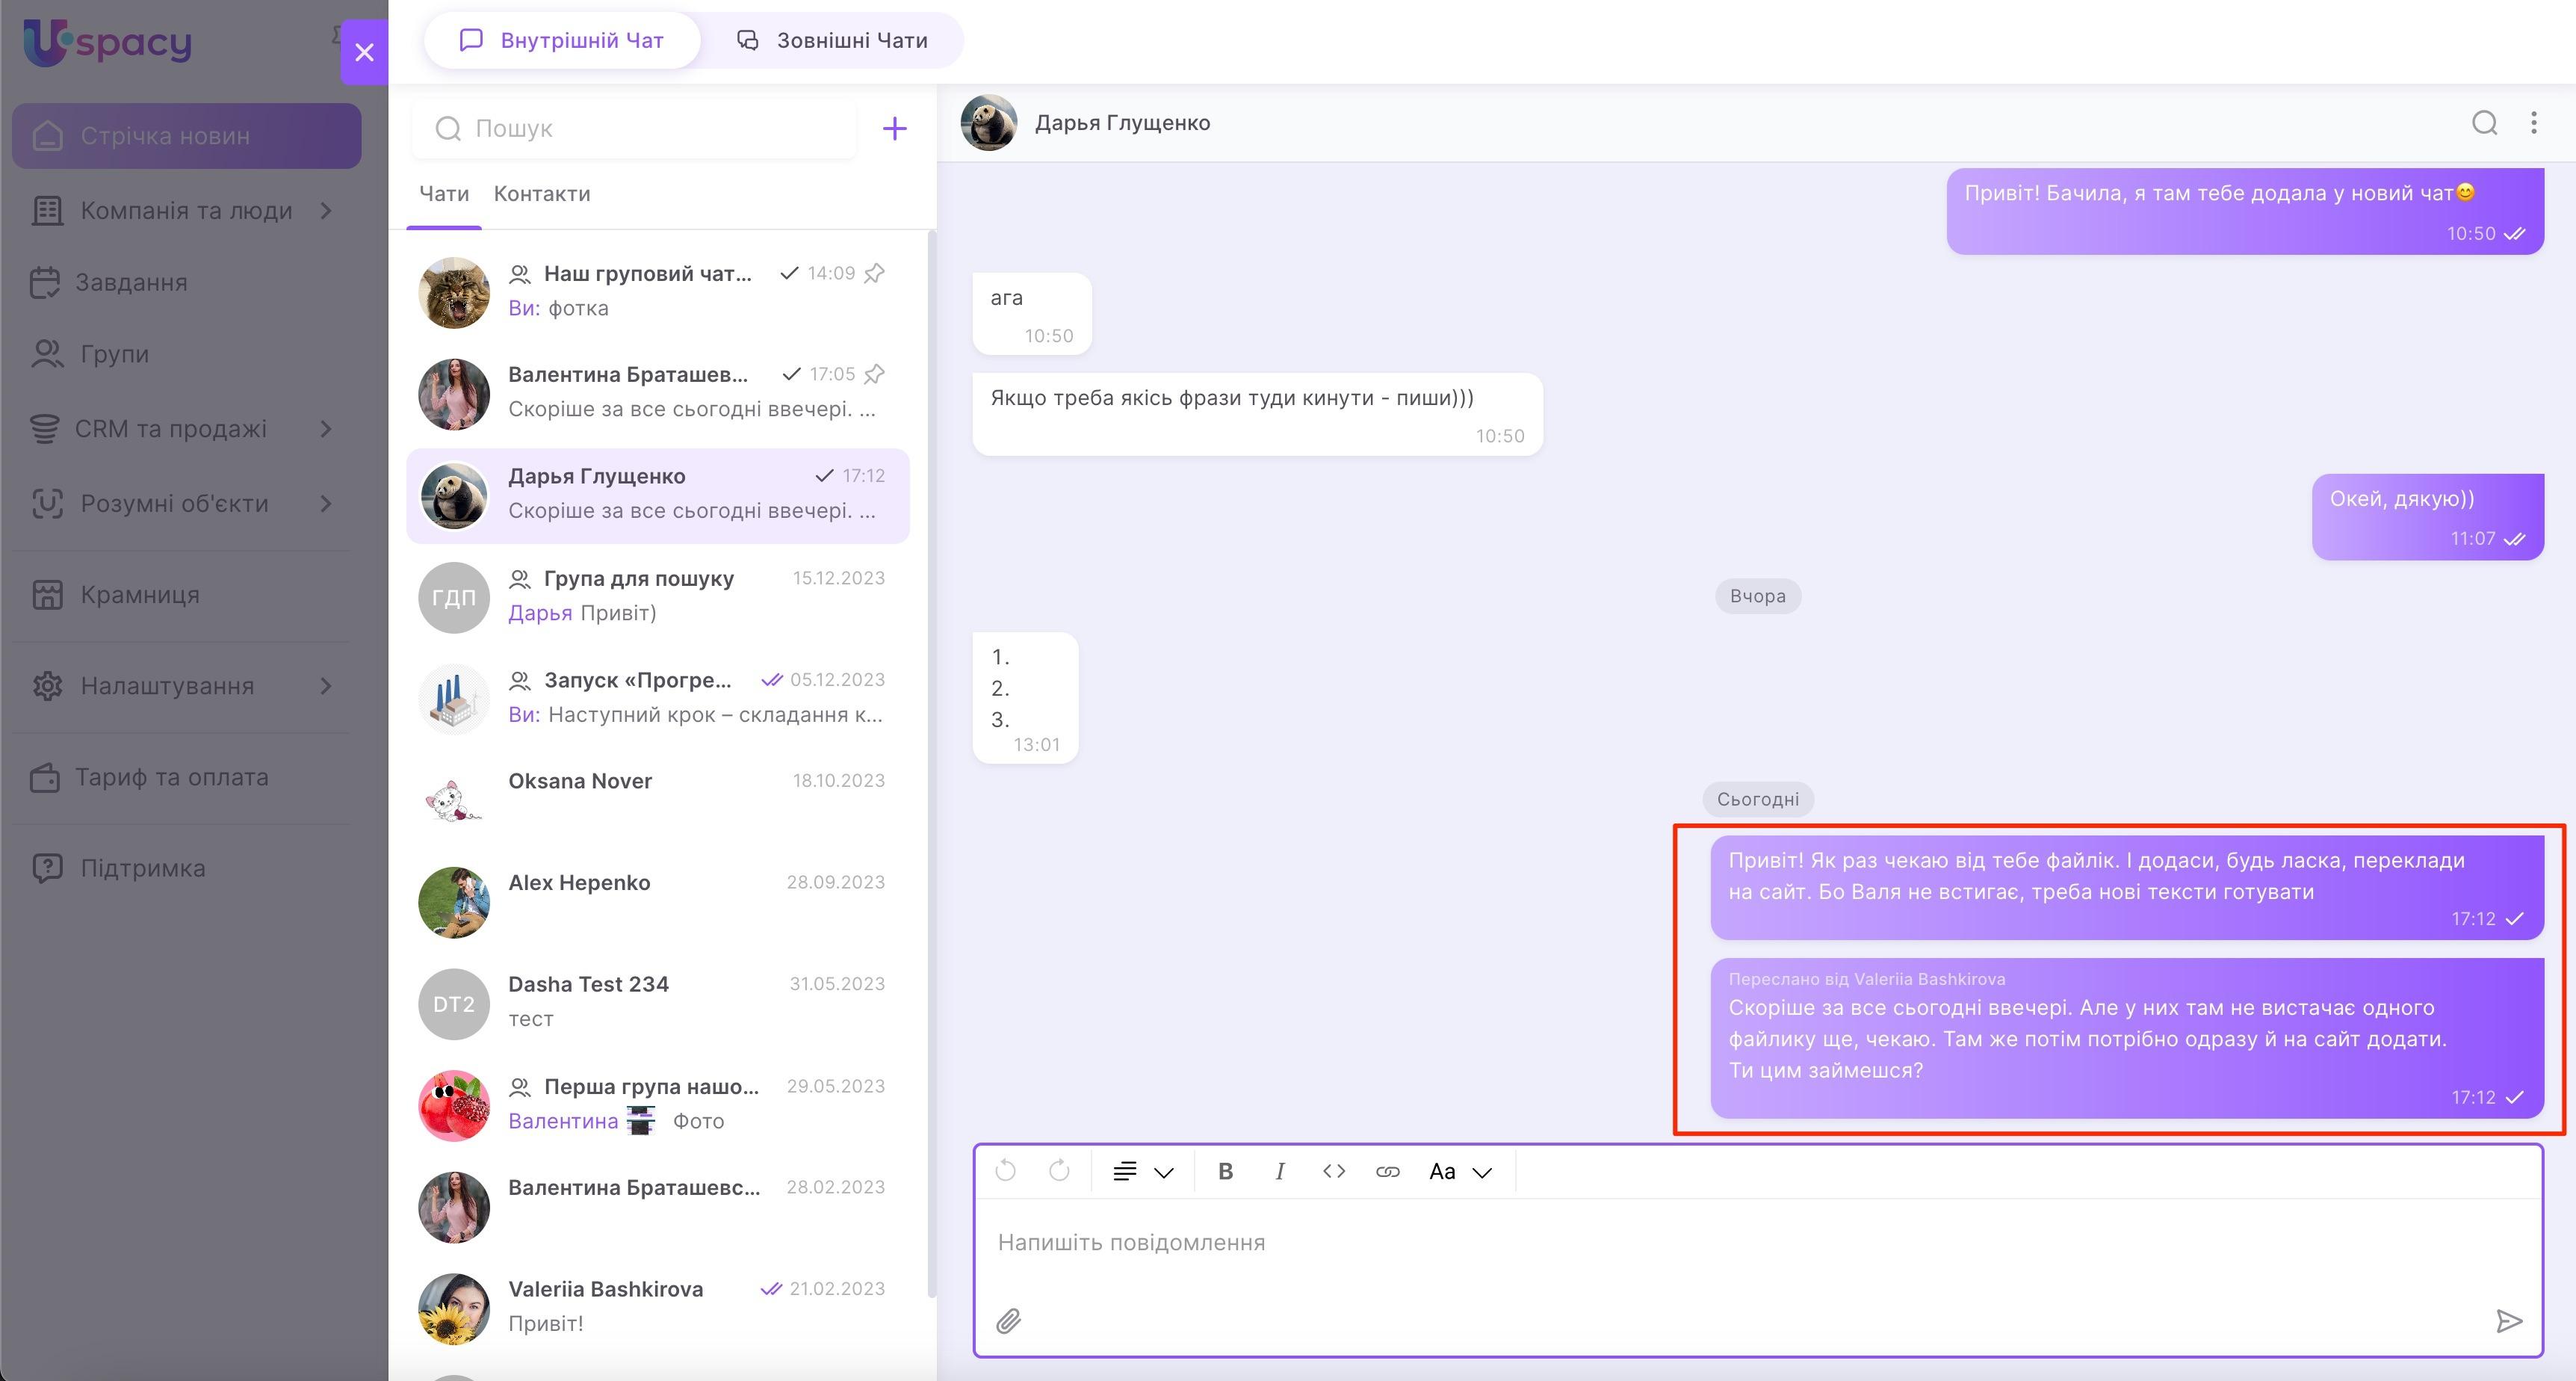Insert a hyperlink in message
2576x1381 pixels.
(x=1387, y=1171)
